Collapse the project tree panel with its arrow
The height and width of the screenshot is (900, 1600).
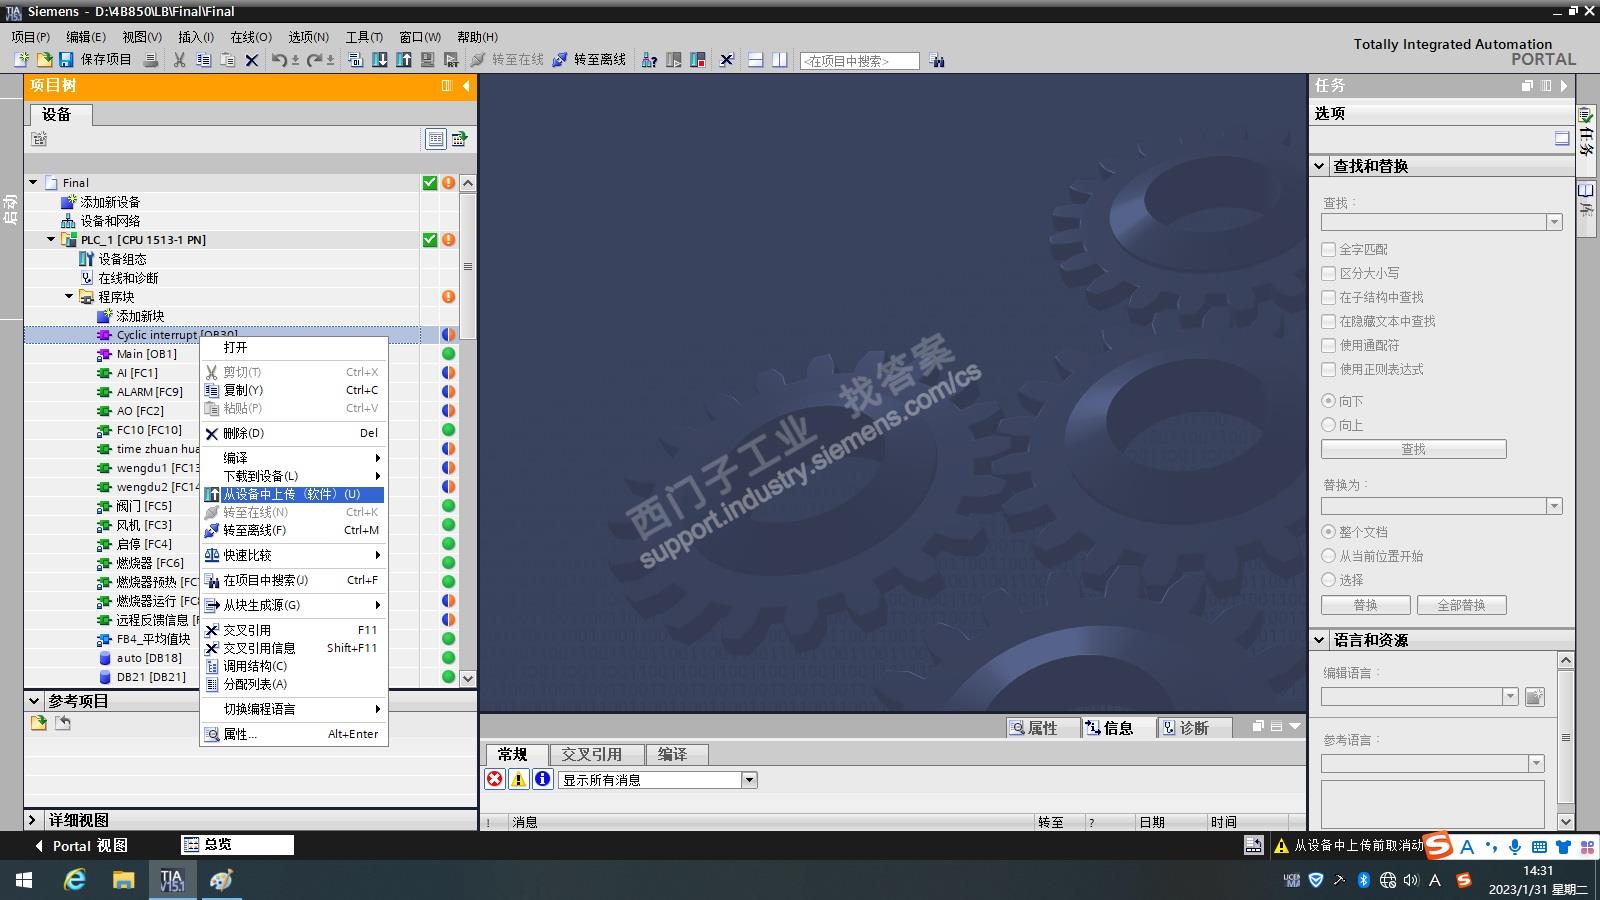[x=466, y=86]
